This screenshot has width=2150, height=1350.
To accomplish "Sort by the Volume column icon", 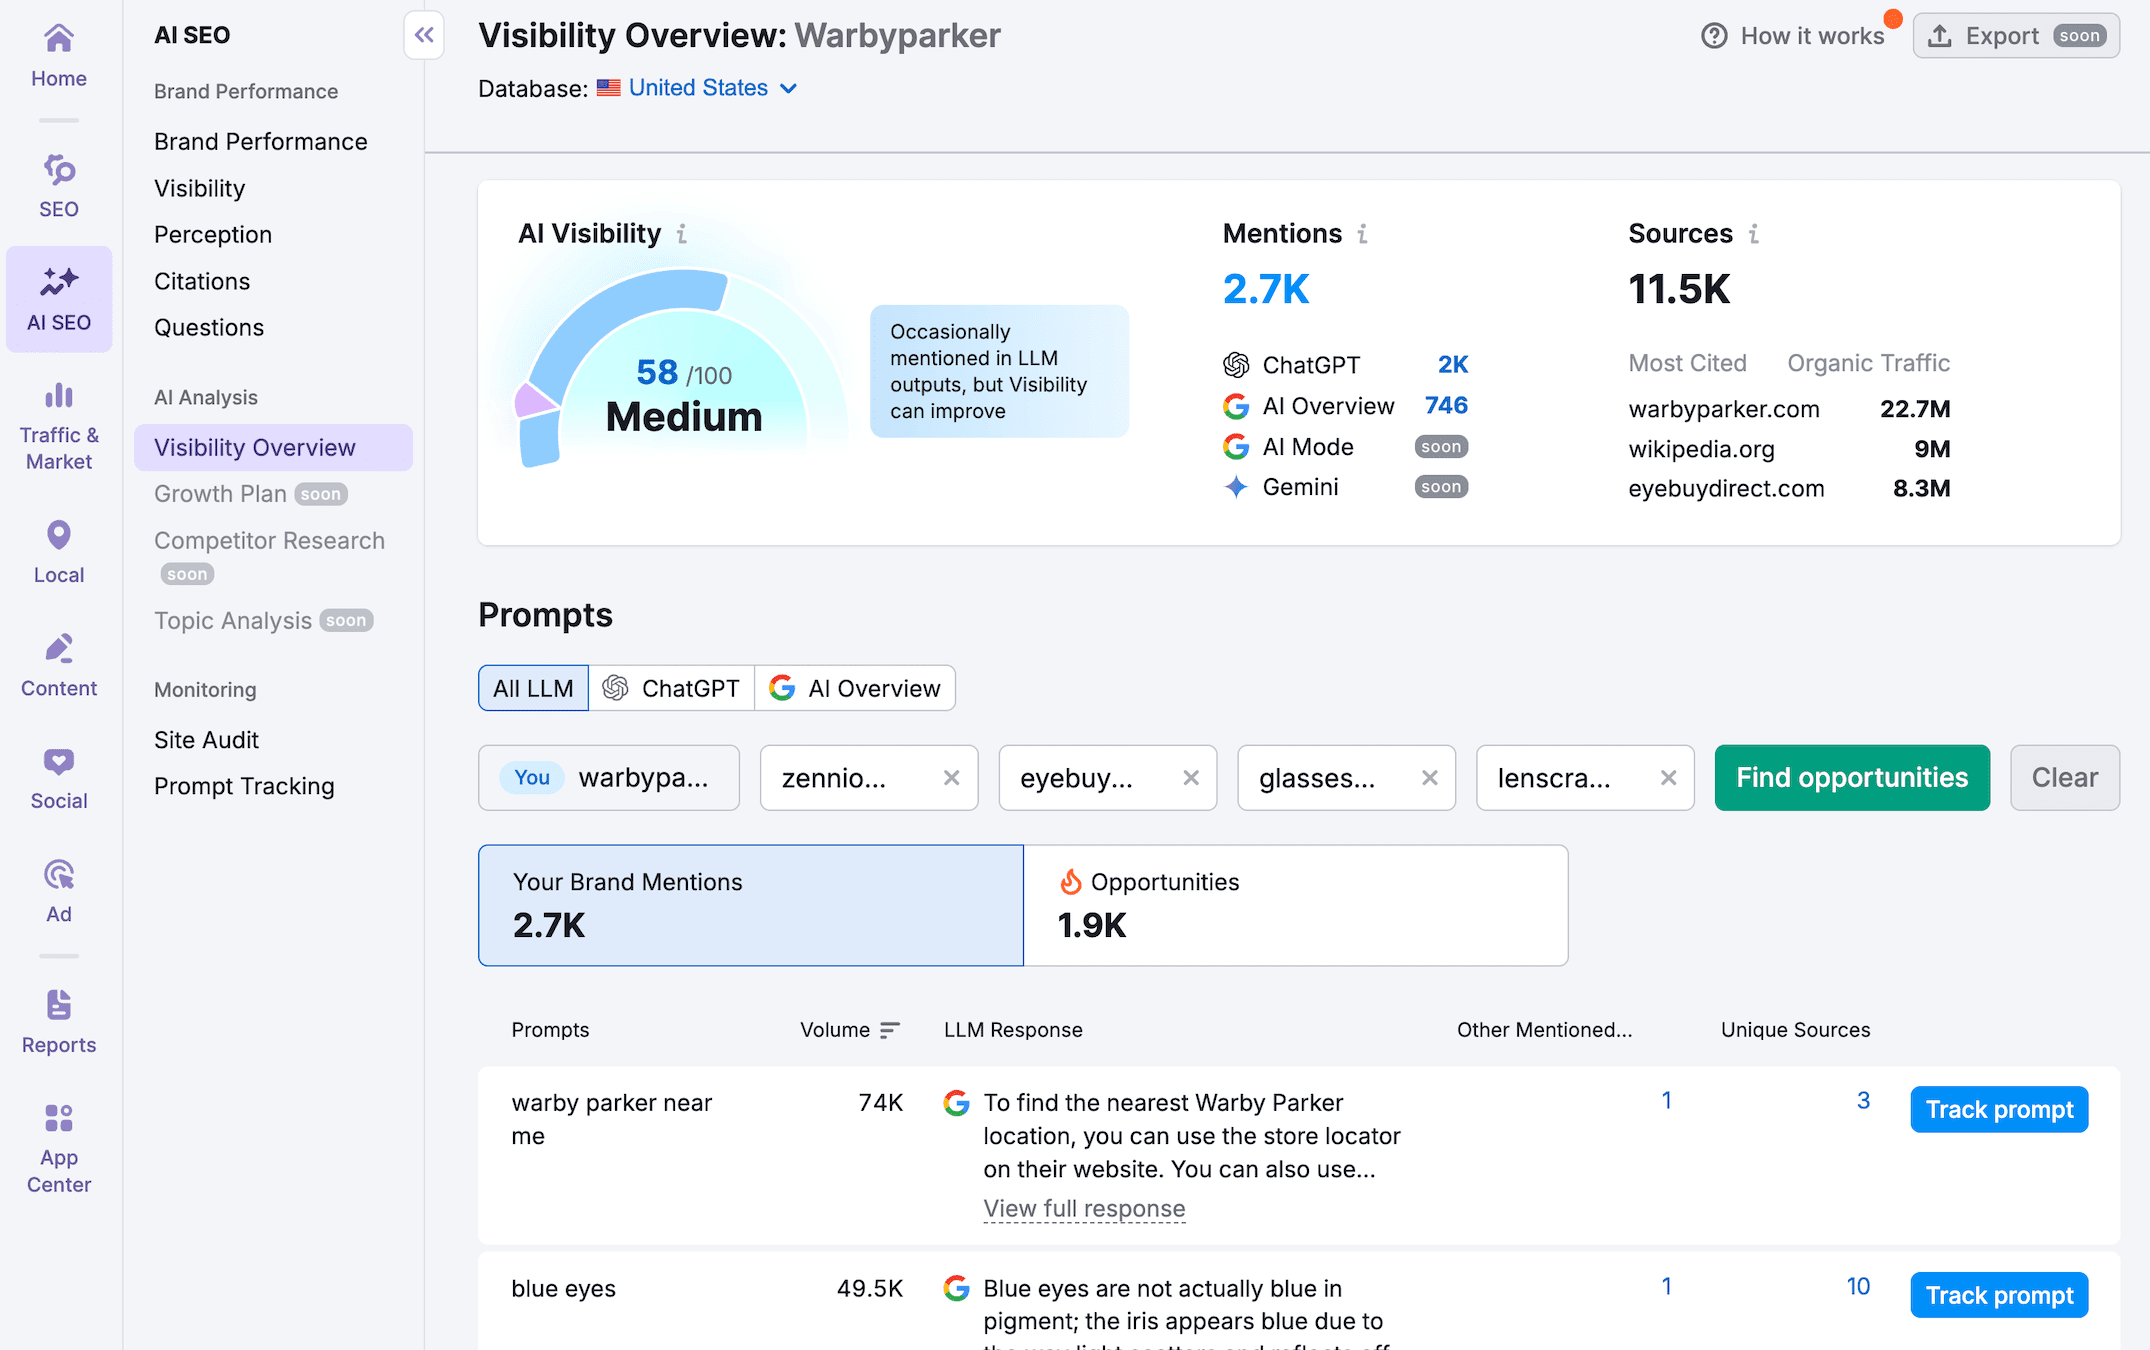I will click(x=889, y=1030).
